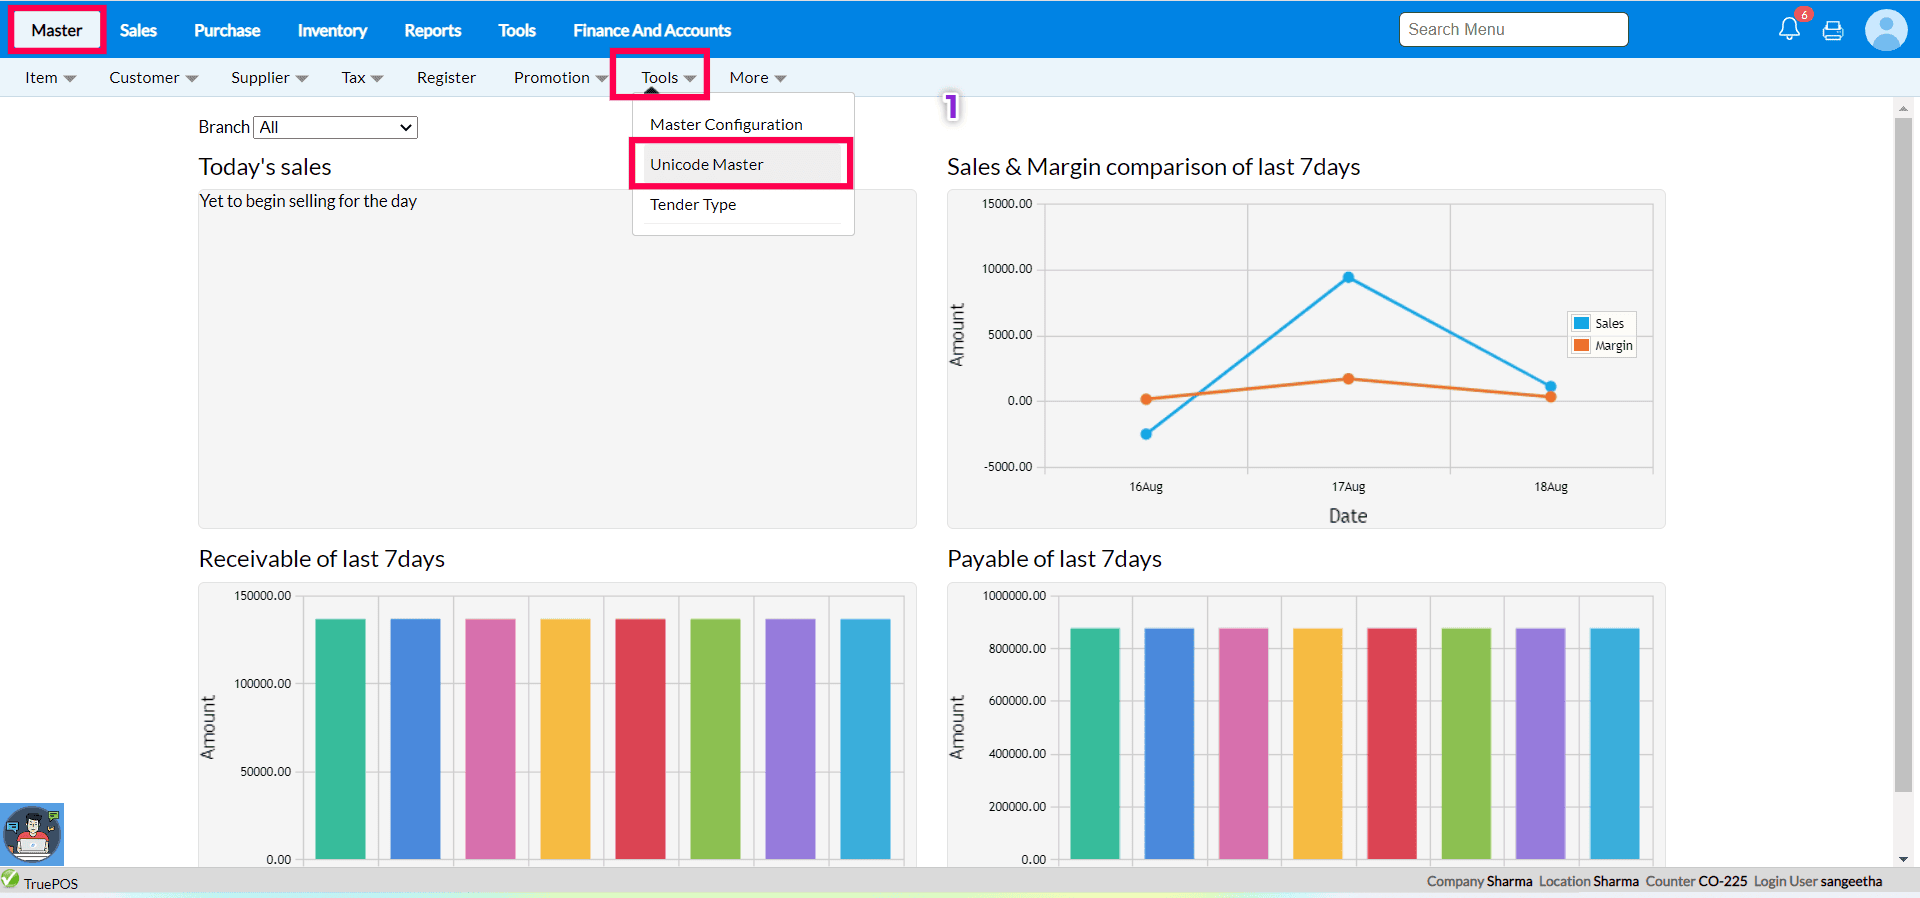Click the TruePOS green checkmark icon
The width and height of the screenshot is (1920, 898).
pyautogui.click(x=11, y=880)
